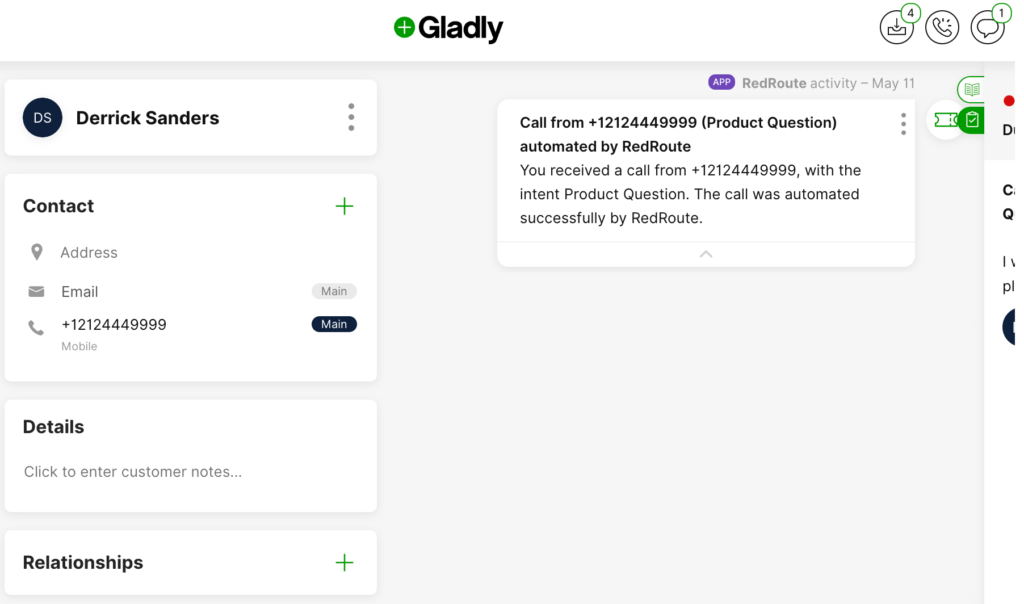Add a new contact detail with plus

tap(344, 206)
